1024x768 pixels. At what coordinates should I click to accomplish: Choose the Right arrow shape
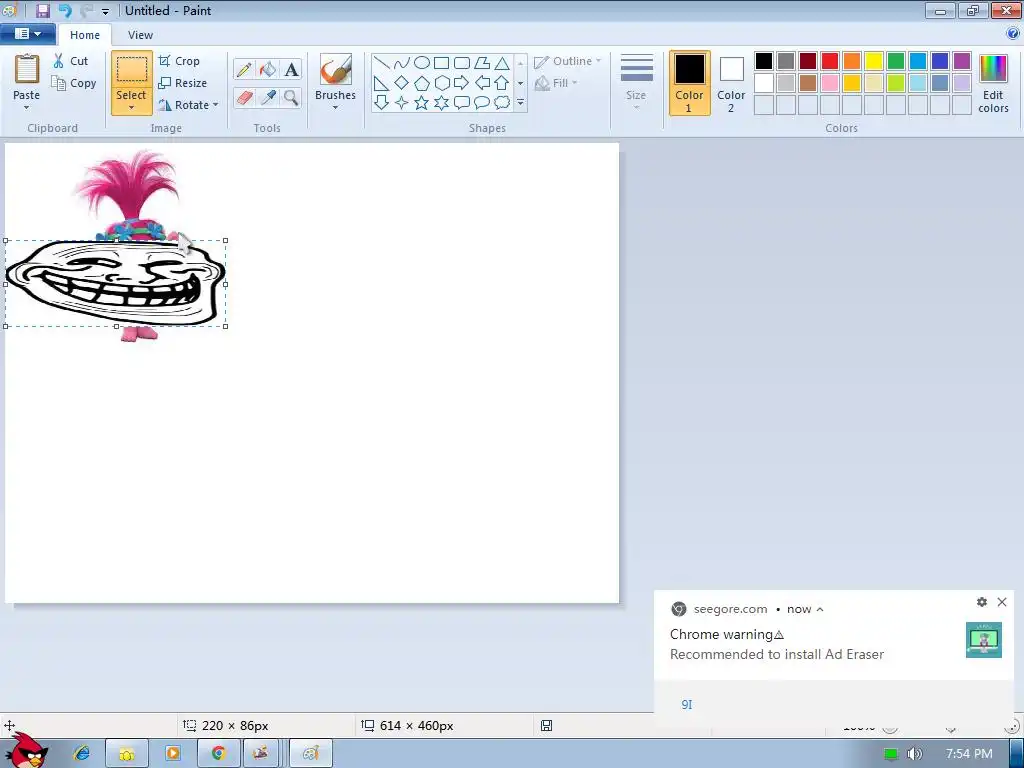click(x=462, y=82)
